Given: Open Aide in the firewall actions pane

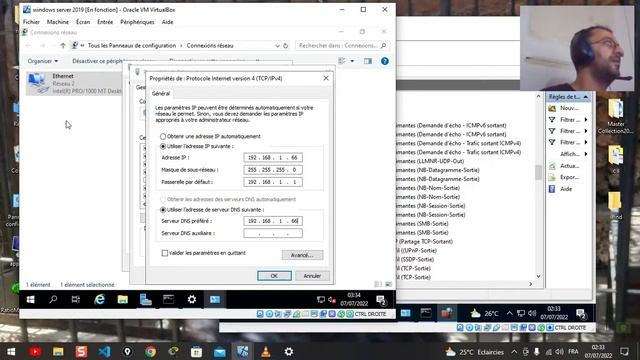Looking at the screenshot, I should tap(566, 189).
